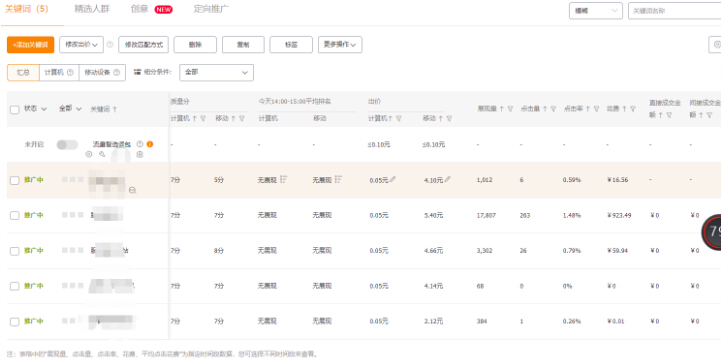This screenshot has height=363, width=723.
Task: Click the help icon next to 修改出价
Action: pos(110,45)
